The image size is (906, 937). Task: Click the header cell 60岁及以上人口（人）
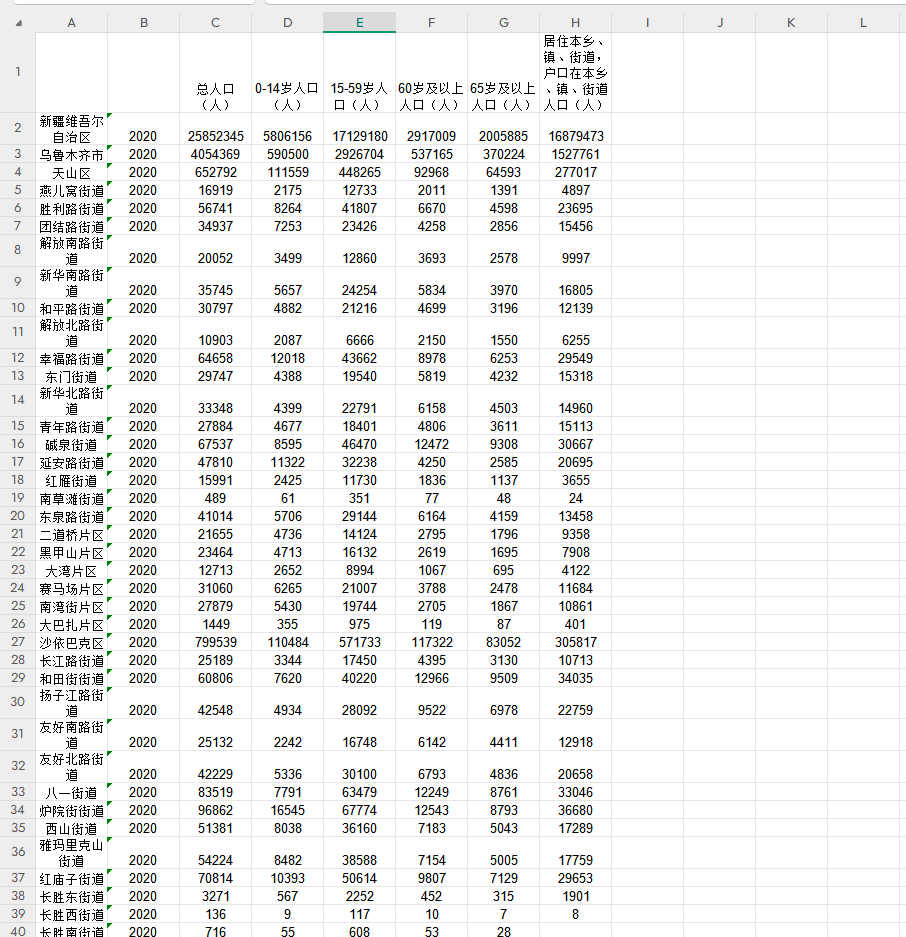[431, 72]
